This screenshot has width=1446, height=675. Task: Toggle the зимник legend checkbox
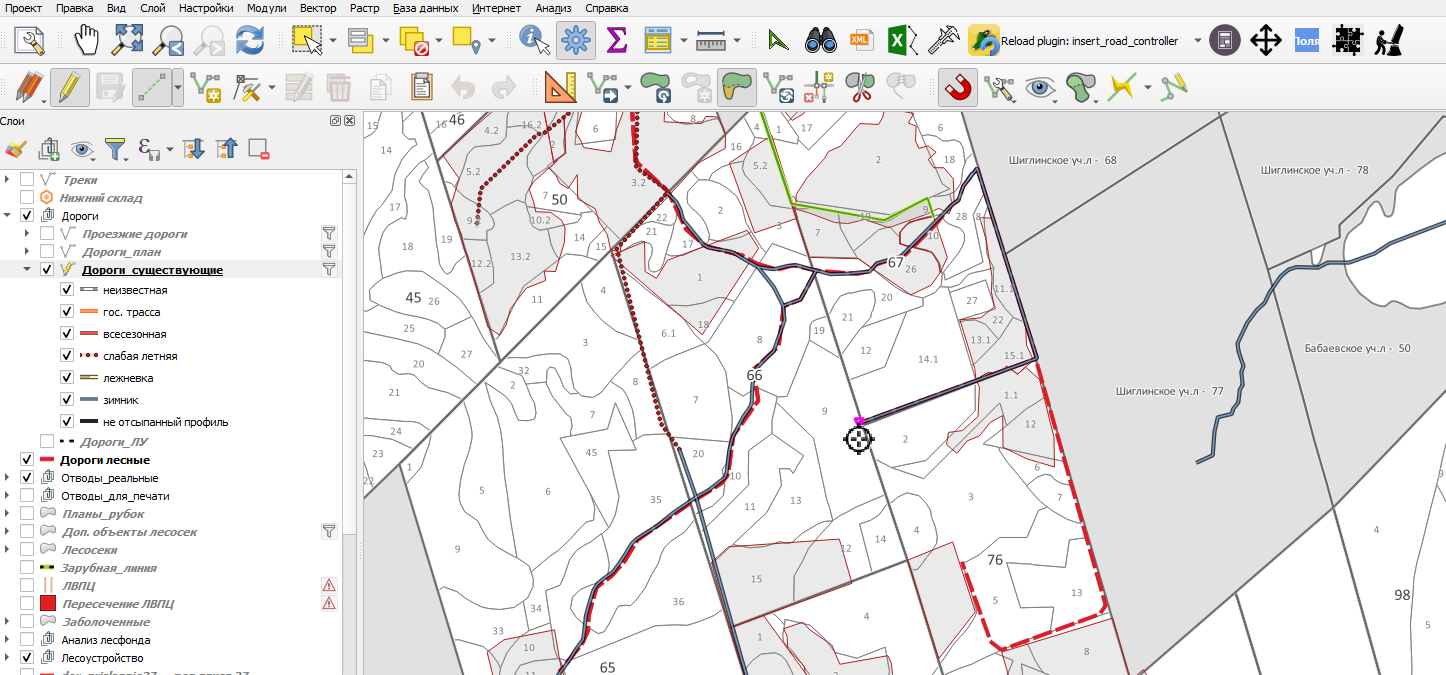coord(67,400)
